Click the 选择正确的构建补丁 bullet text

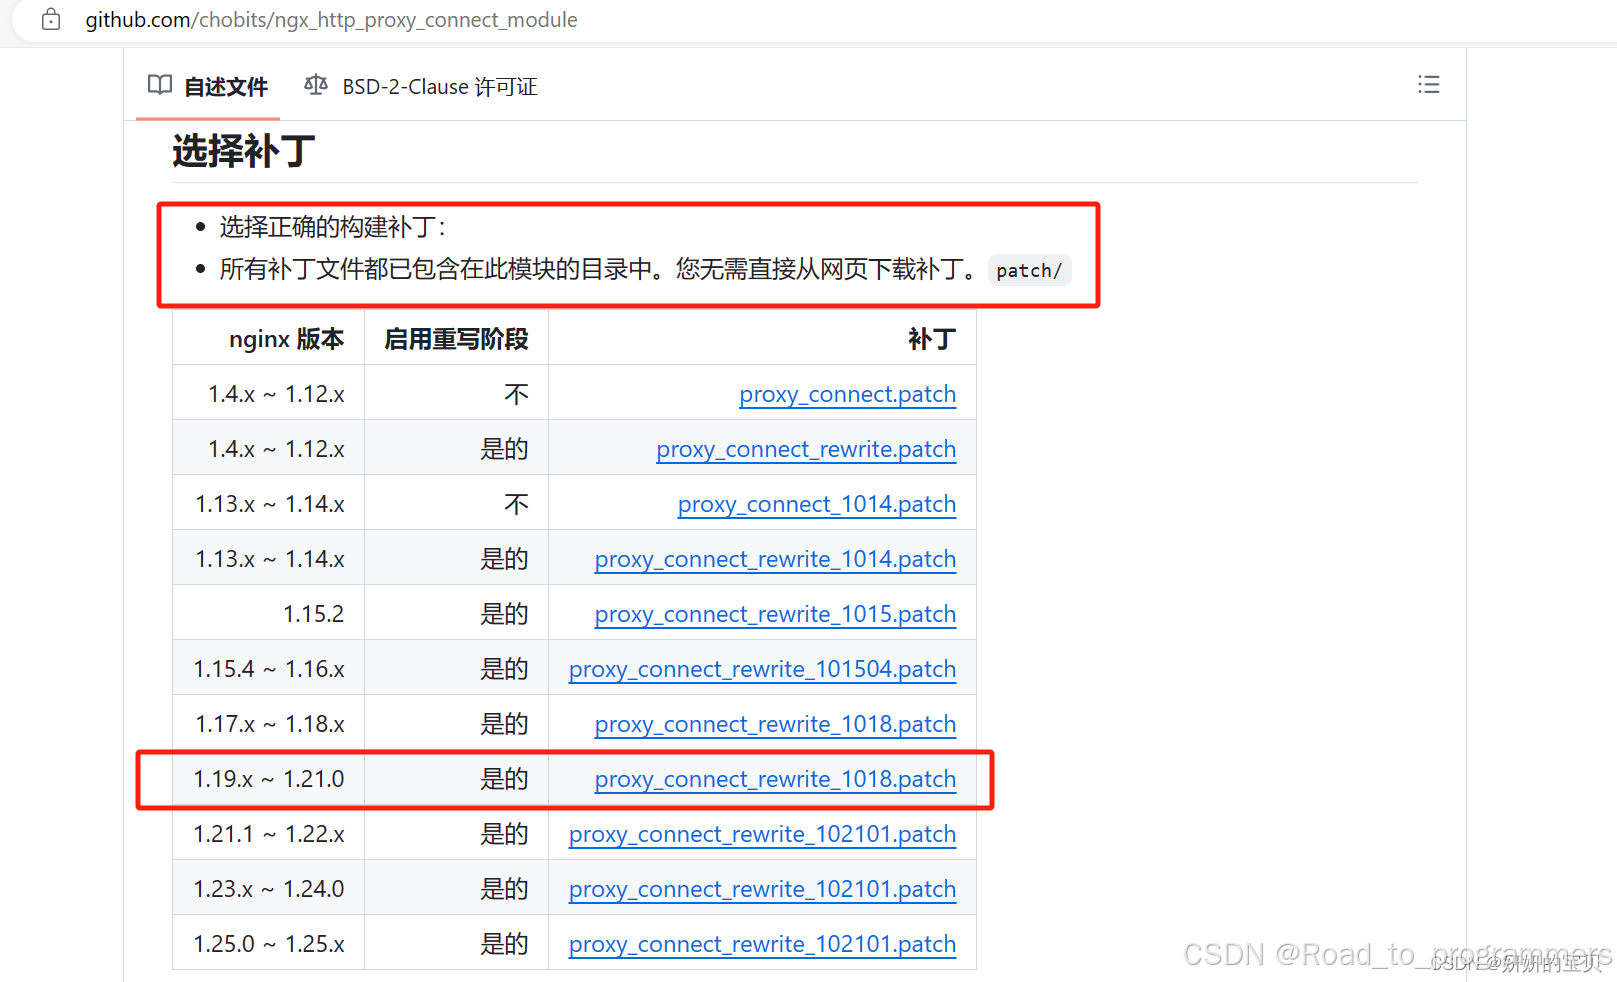pyautogui.click(x=333, y=227)
